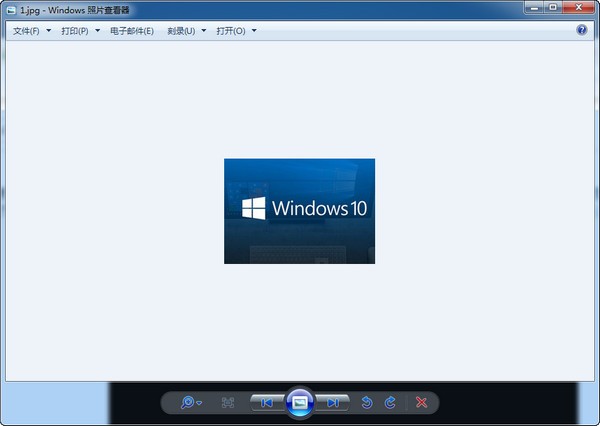Close the photo viewer window
Screen dimensions: 600x426
pyautogui.click(x=579, y=7)
